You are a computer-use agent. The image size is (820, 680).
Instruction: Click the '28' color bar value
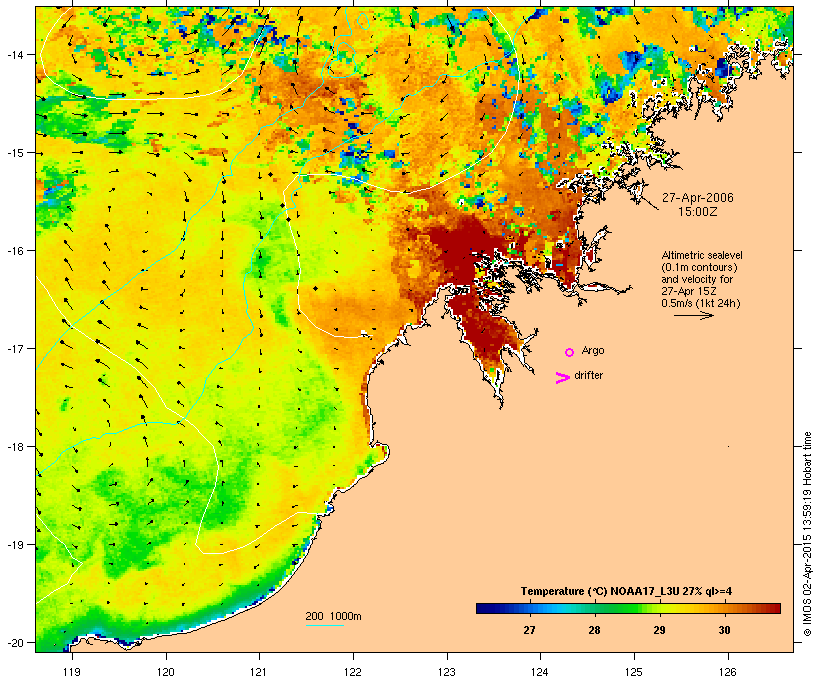click(594, 630)
